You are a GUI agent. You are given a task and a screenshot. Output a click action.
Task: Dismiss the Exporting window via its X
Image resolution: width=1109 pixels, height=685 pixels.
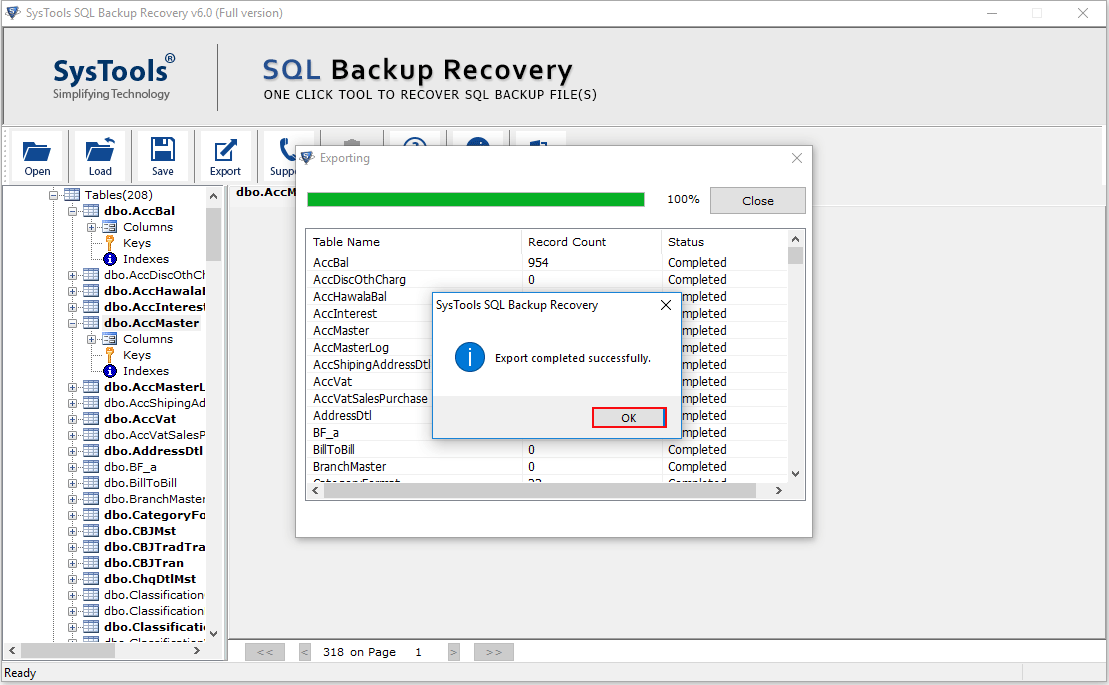coord(797,158)
